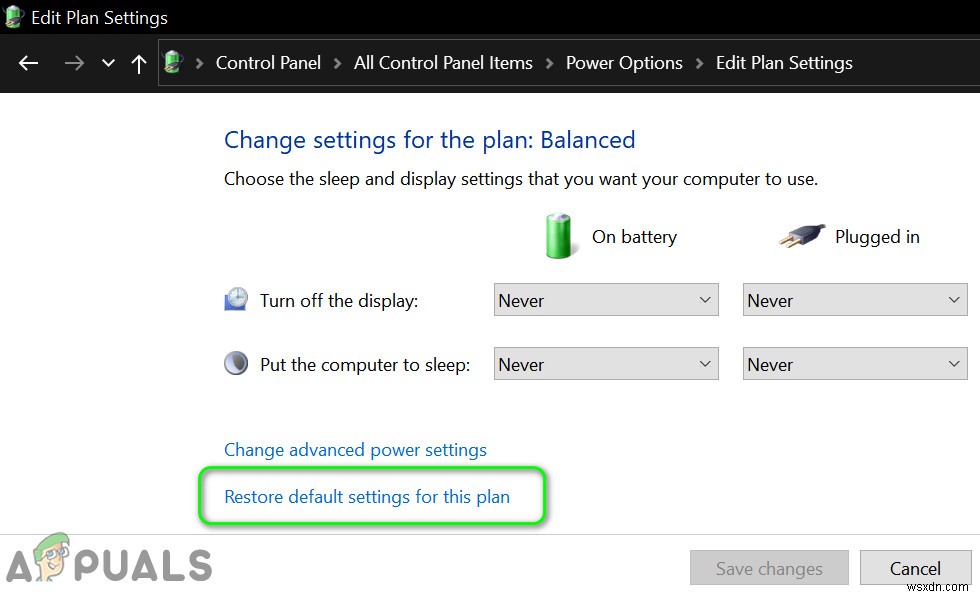The image size is (980, 597).
Task: Click the Edit Plan Settings title bar icon
Action: coord(14,17)
